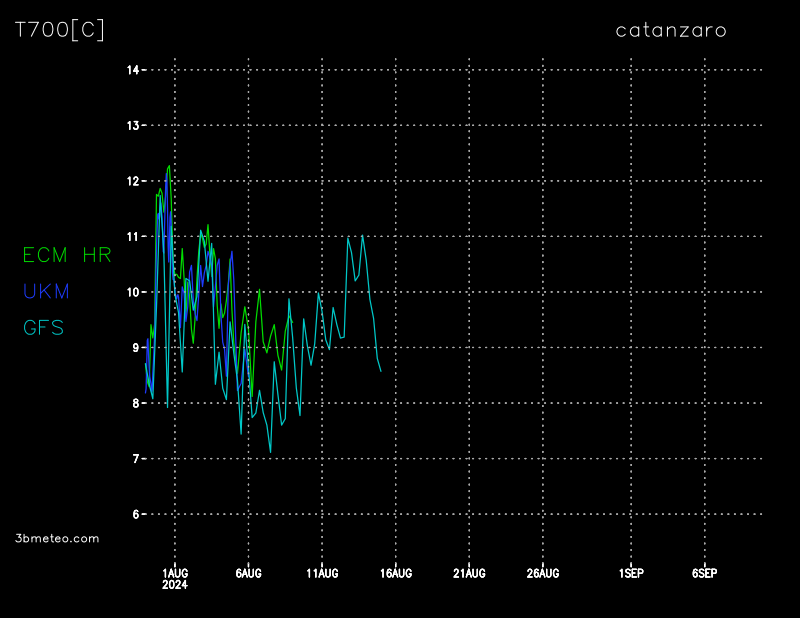
Task: Click the 1SEP date label
Action: pos(631,573)
